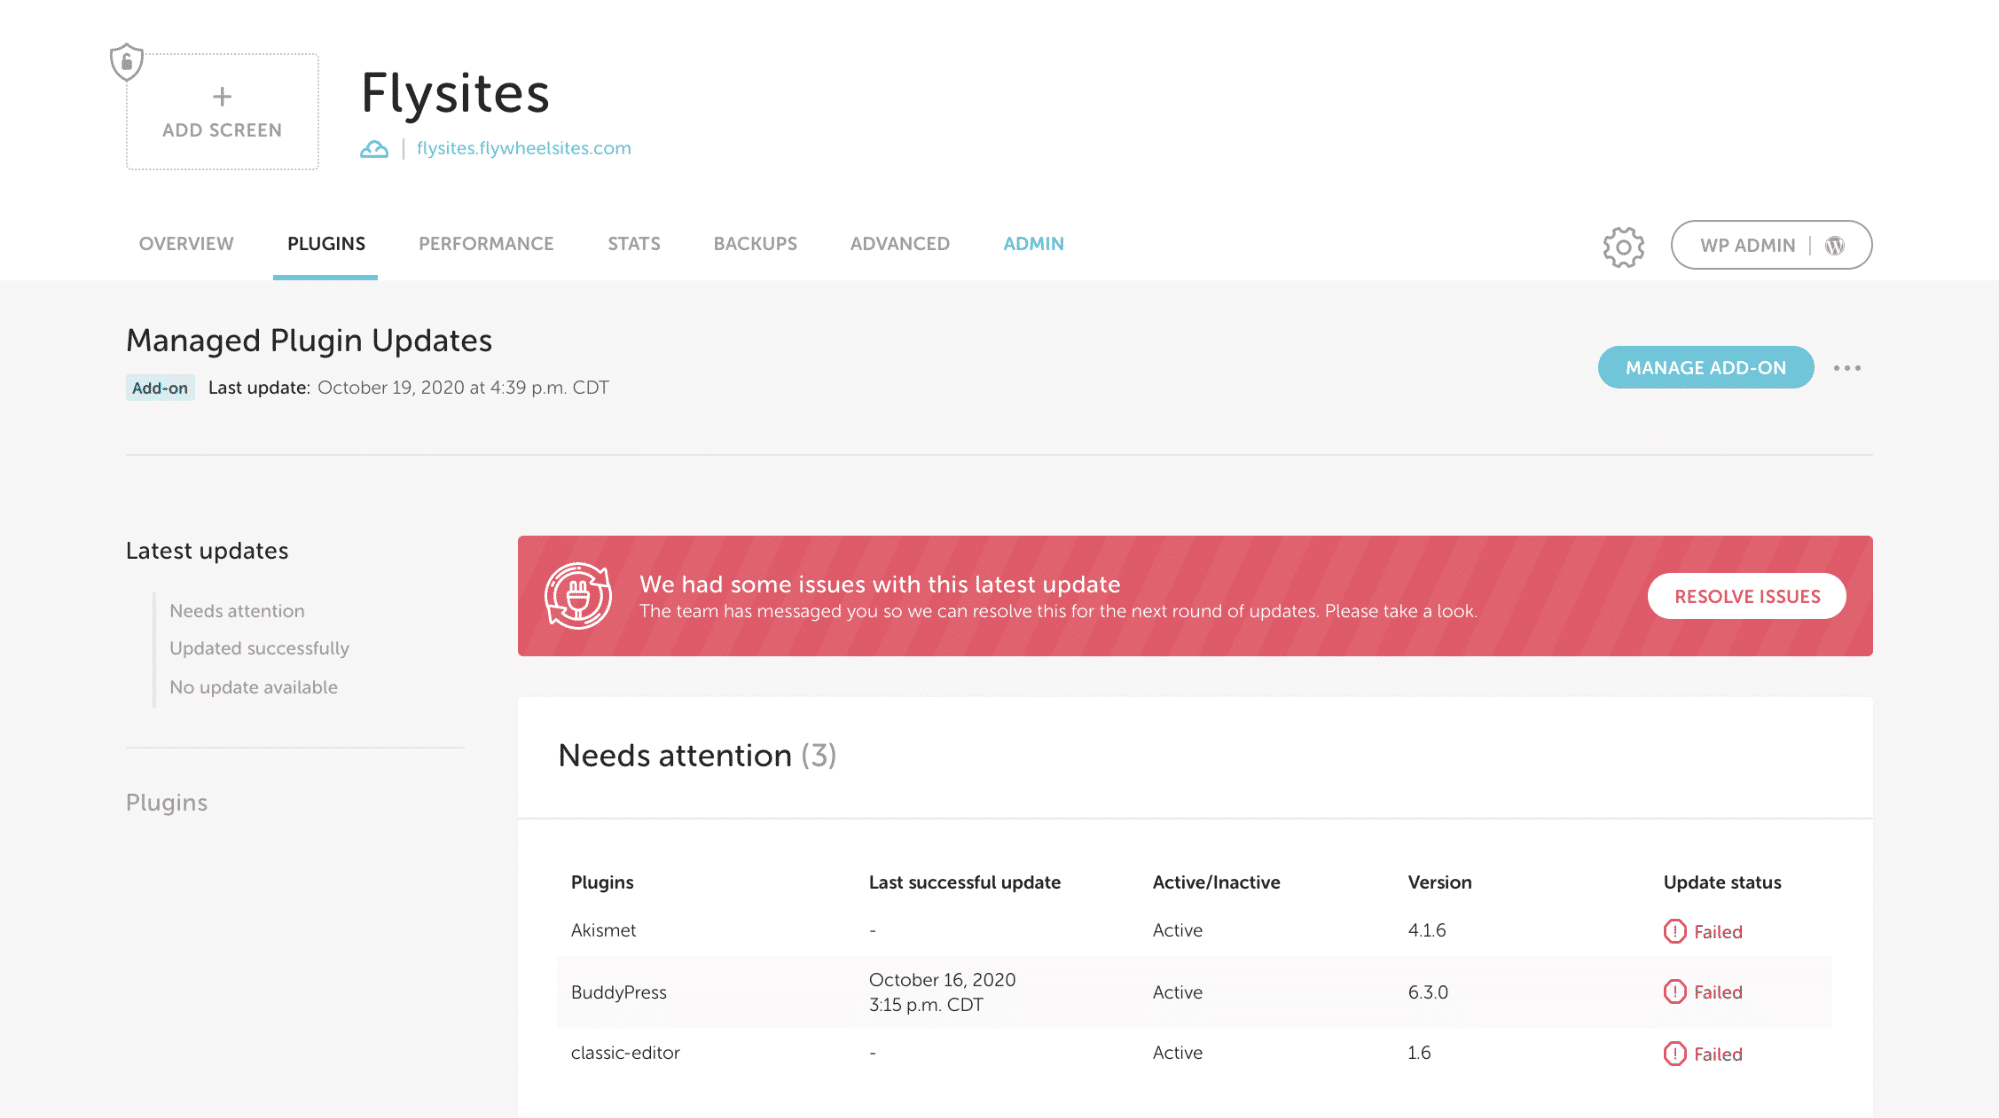The image size is (1999, 1118).
Task: Open the WP Admin button
Action: [1770, 246]
